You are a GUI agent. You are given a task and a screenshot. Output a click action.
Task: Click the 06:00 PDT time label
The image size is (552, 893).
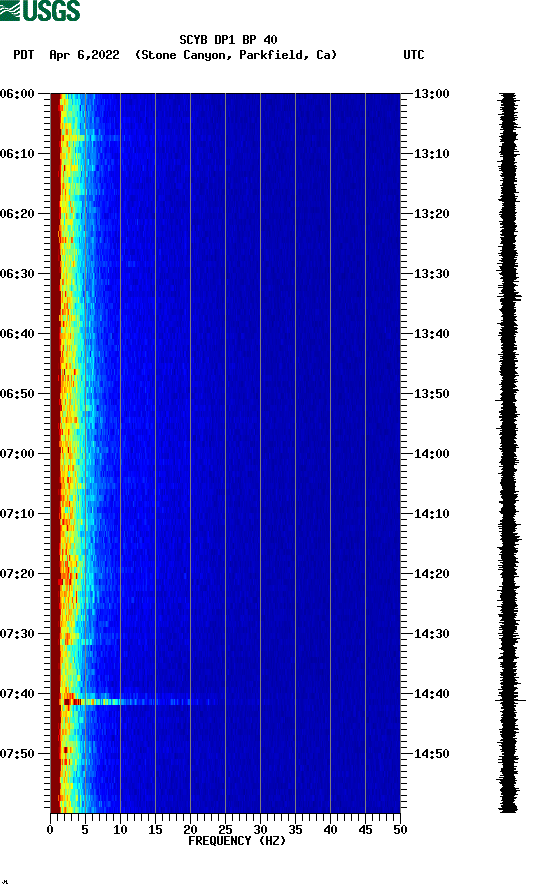(18, 93)
